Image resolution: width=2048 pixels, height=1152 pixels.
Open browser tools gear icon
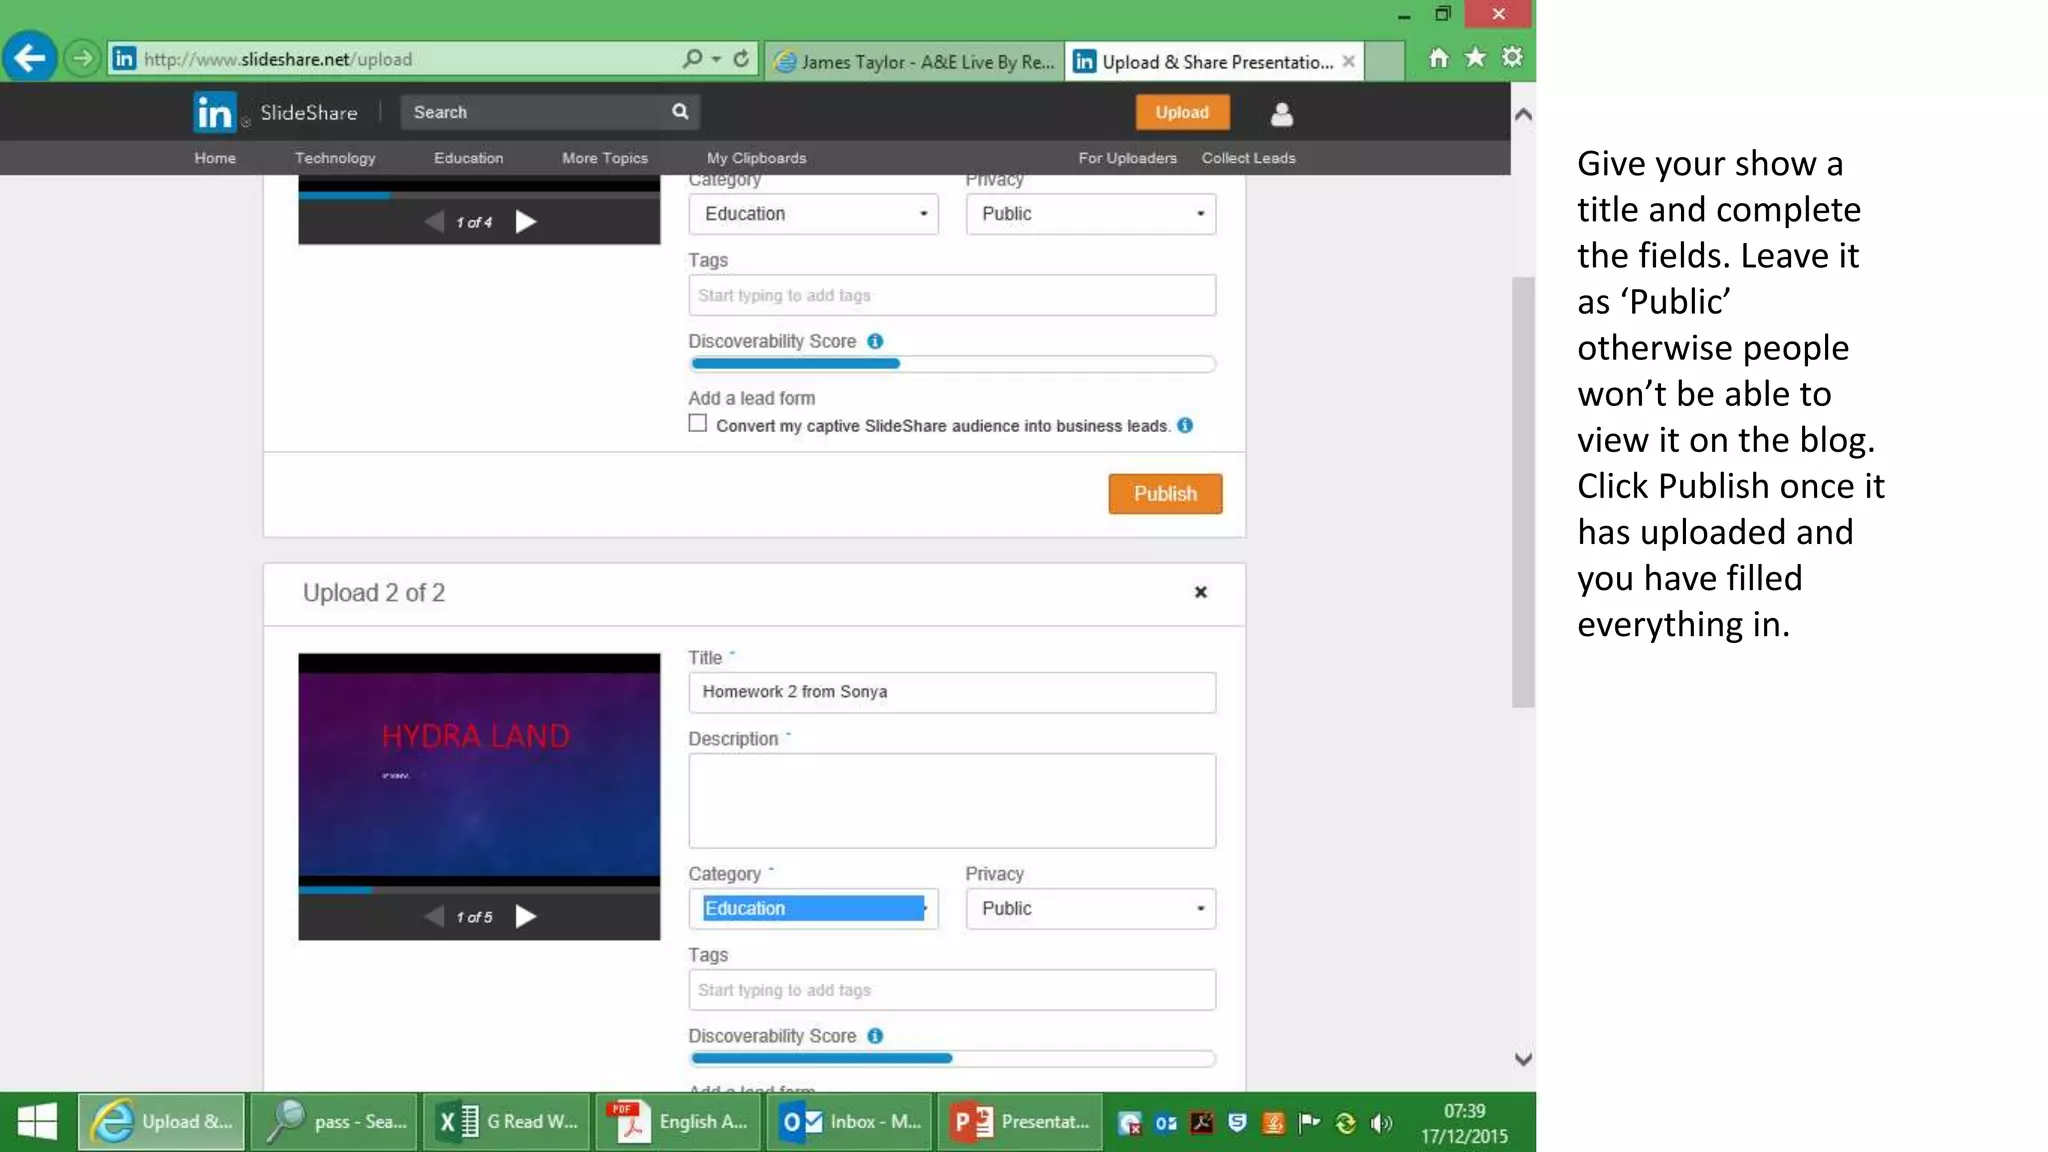1512,58
